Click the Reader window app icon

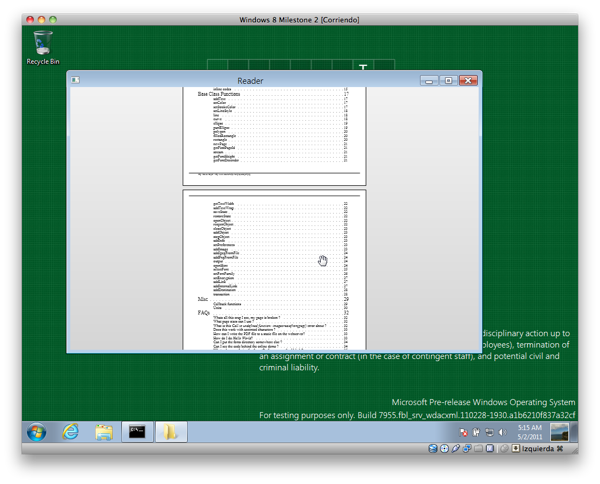75,80
